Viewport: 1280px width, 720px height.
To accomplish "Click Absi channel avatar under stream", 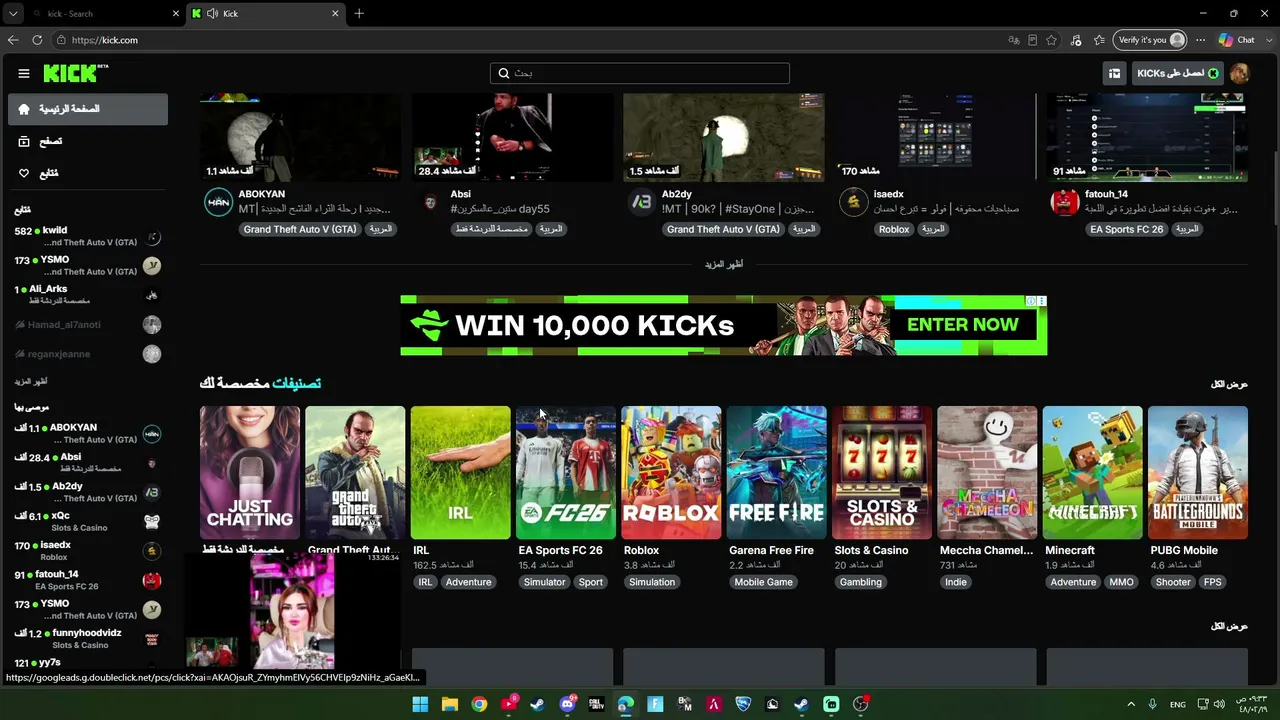I will [430, 202].
